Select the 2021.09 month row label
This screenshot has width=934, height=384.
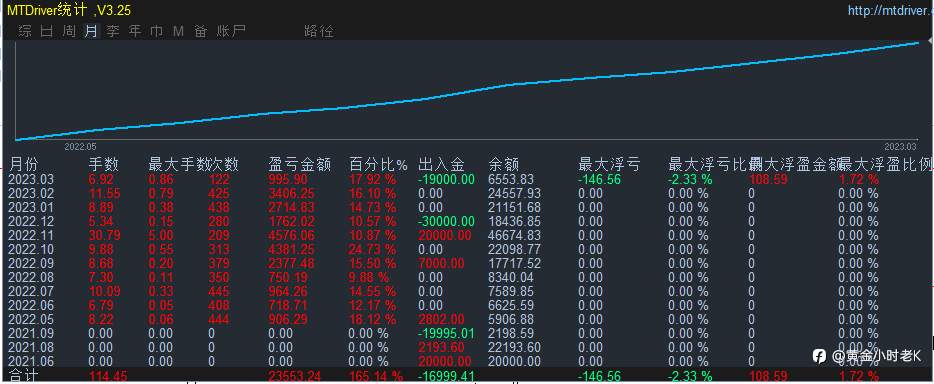click(31, 333)
